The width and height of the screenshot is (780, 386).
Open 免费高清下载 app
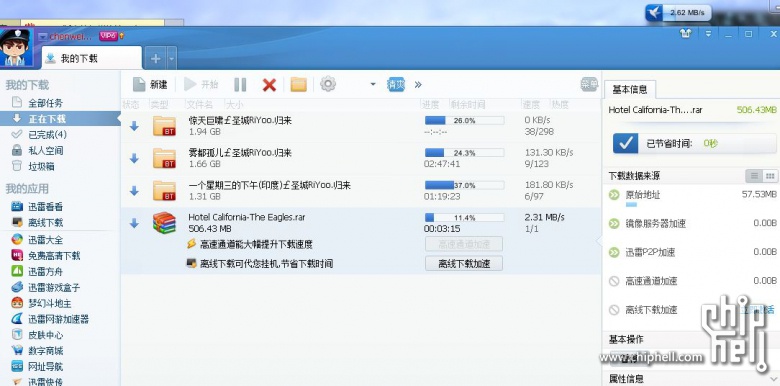coord(46,256)
